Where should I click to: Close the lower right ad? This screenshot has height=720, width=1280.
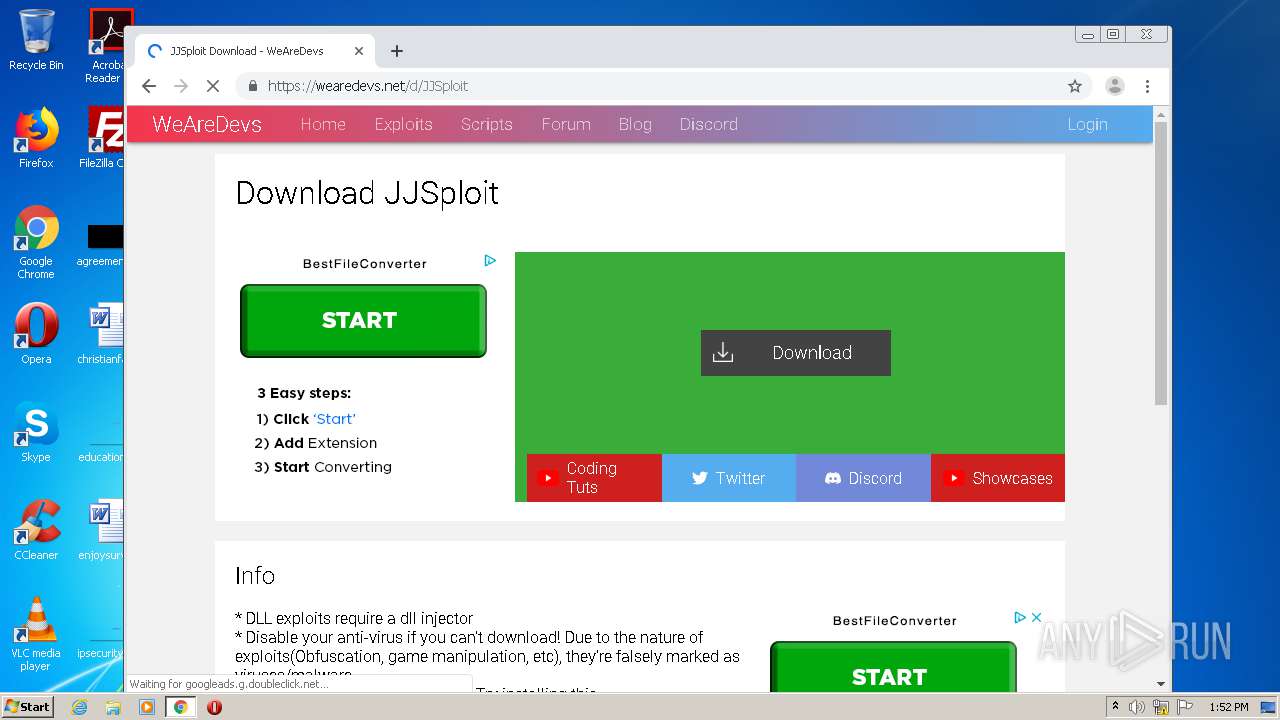point(1037,617)
